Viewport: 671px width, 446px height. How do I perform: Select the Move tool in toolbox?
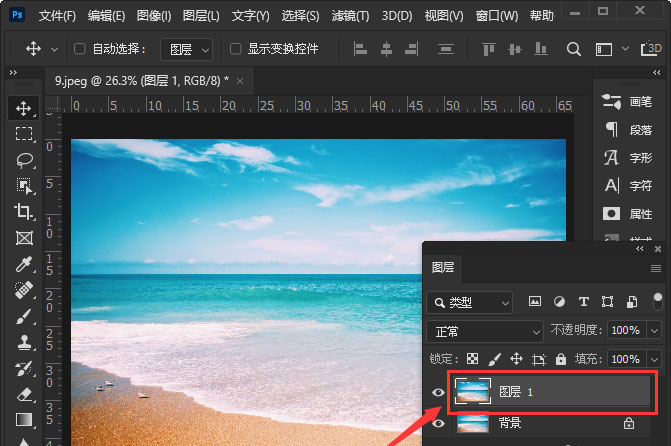[23, 108]
